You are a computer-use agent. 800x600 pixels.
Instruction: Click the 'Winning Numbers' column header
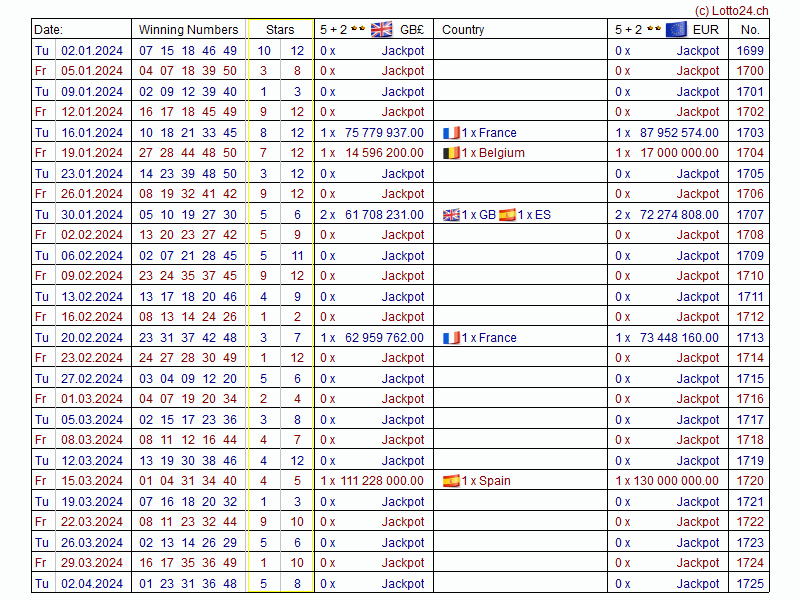(x=188, y=30)
